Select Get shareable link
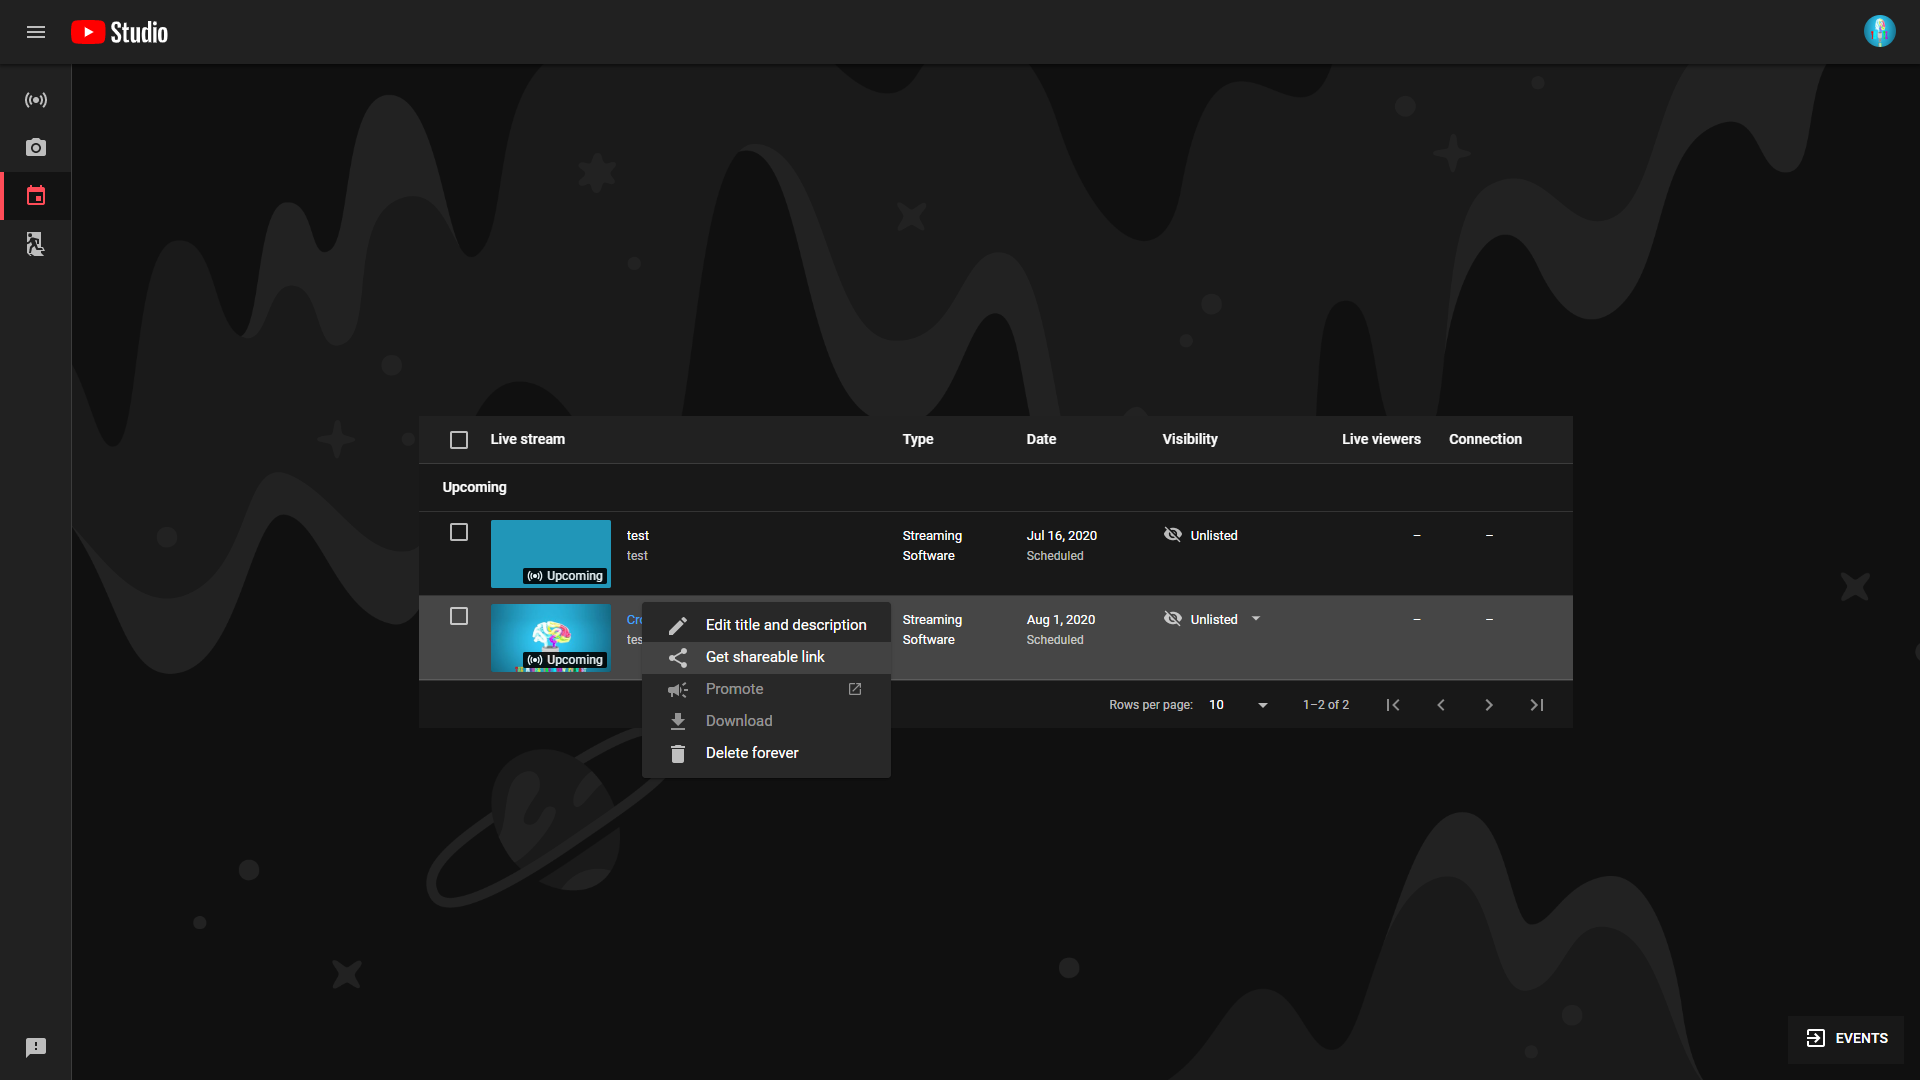This screenshot has width=1920, height=1080. (x=766, y=657)
